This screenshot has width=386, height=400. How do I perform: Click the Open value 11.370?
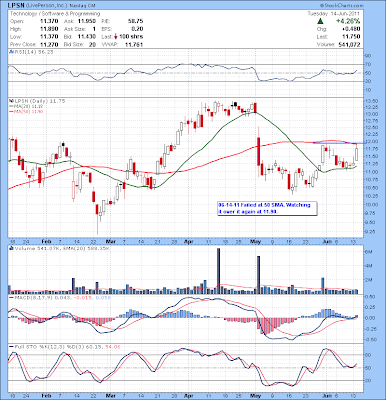tap(49, 21)
